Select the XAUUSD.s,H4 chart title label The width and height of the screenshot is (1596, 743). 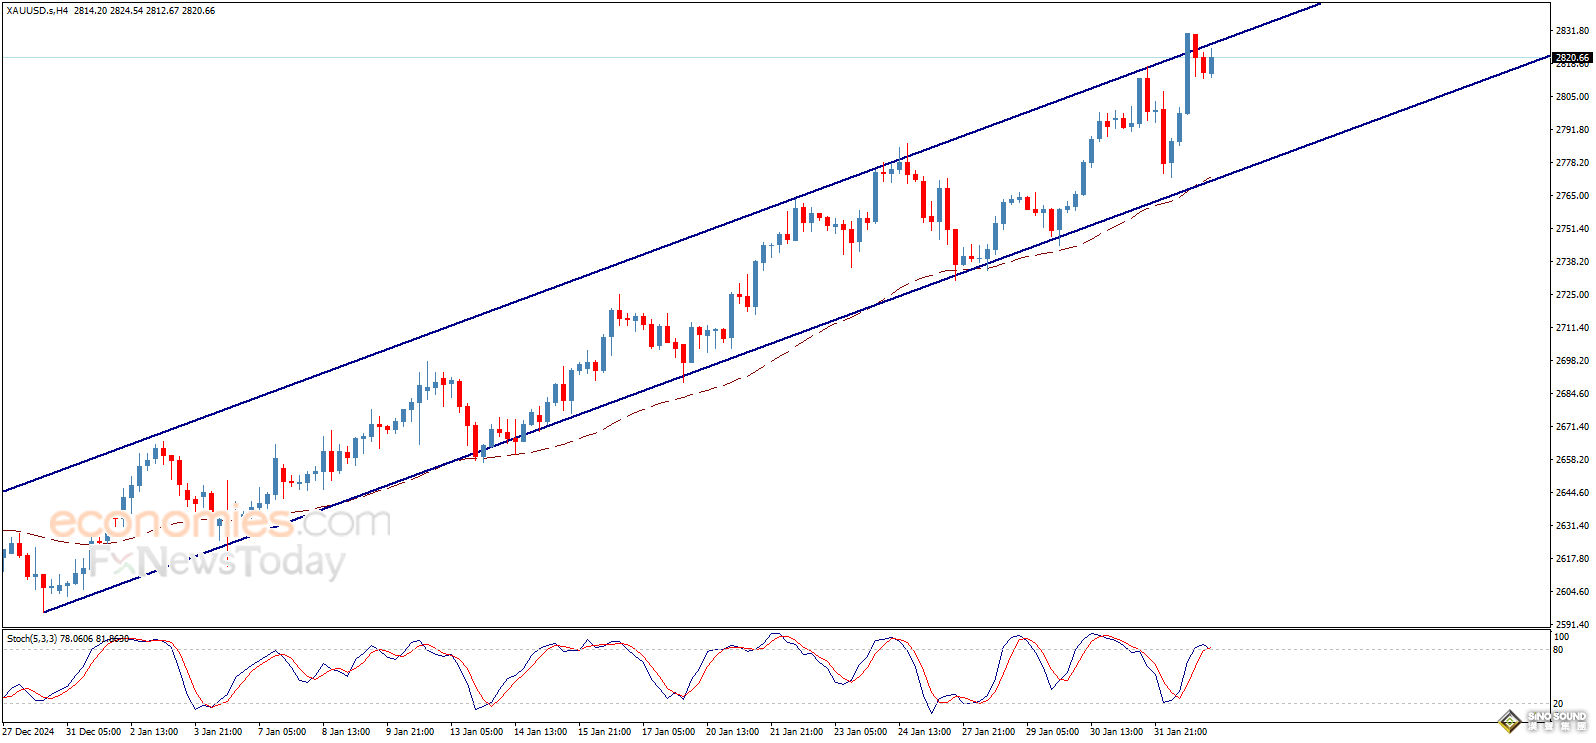coord(36,11)
